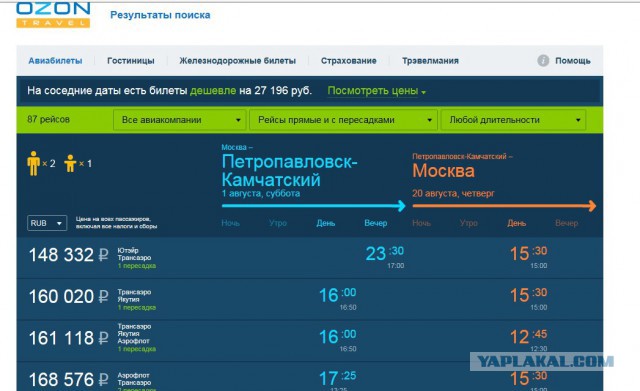Click the orange Москва return title
The image size is (640, 391).
pyautogui.click(x=443, y=171)
